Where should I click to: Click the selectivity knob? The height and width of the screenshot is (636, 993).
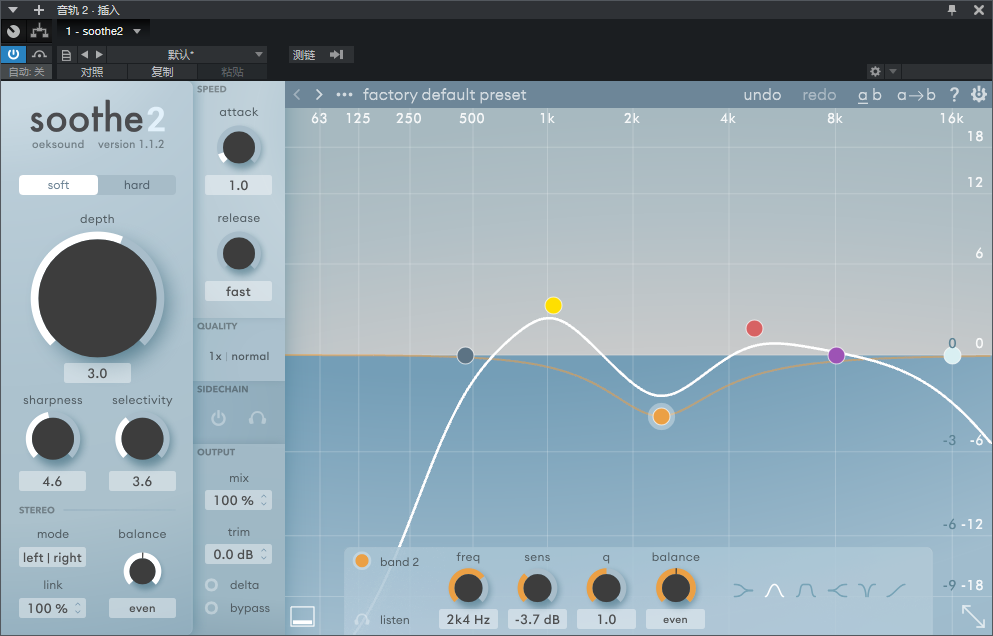pos(142,438)
